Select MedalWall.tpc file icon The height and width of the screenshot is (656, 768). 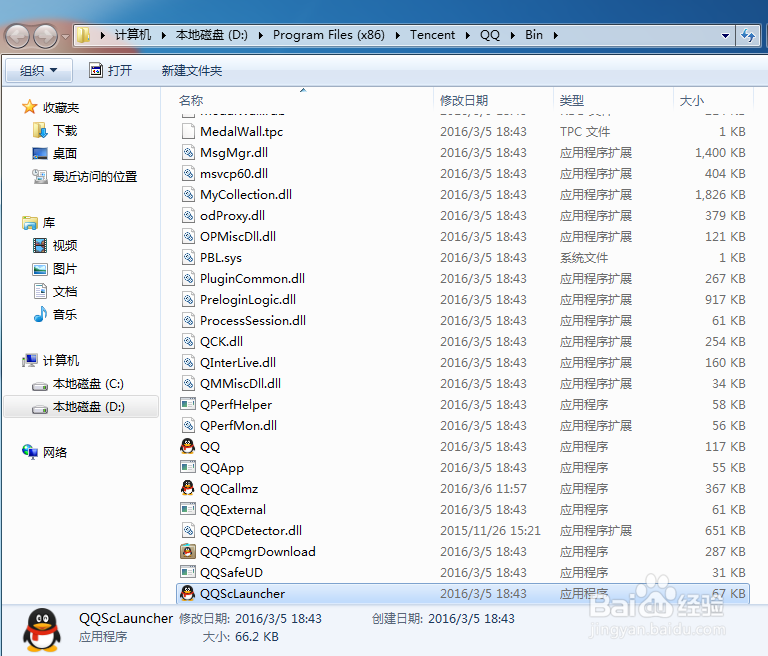(x=188, y=131)
